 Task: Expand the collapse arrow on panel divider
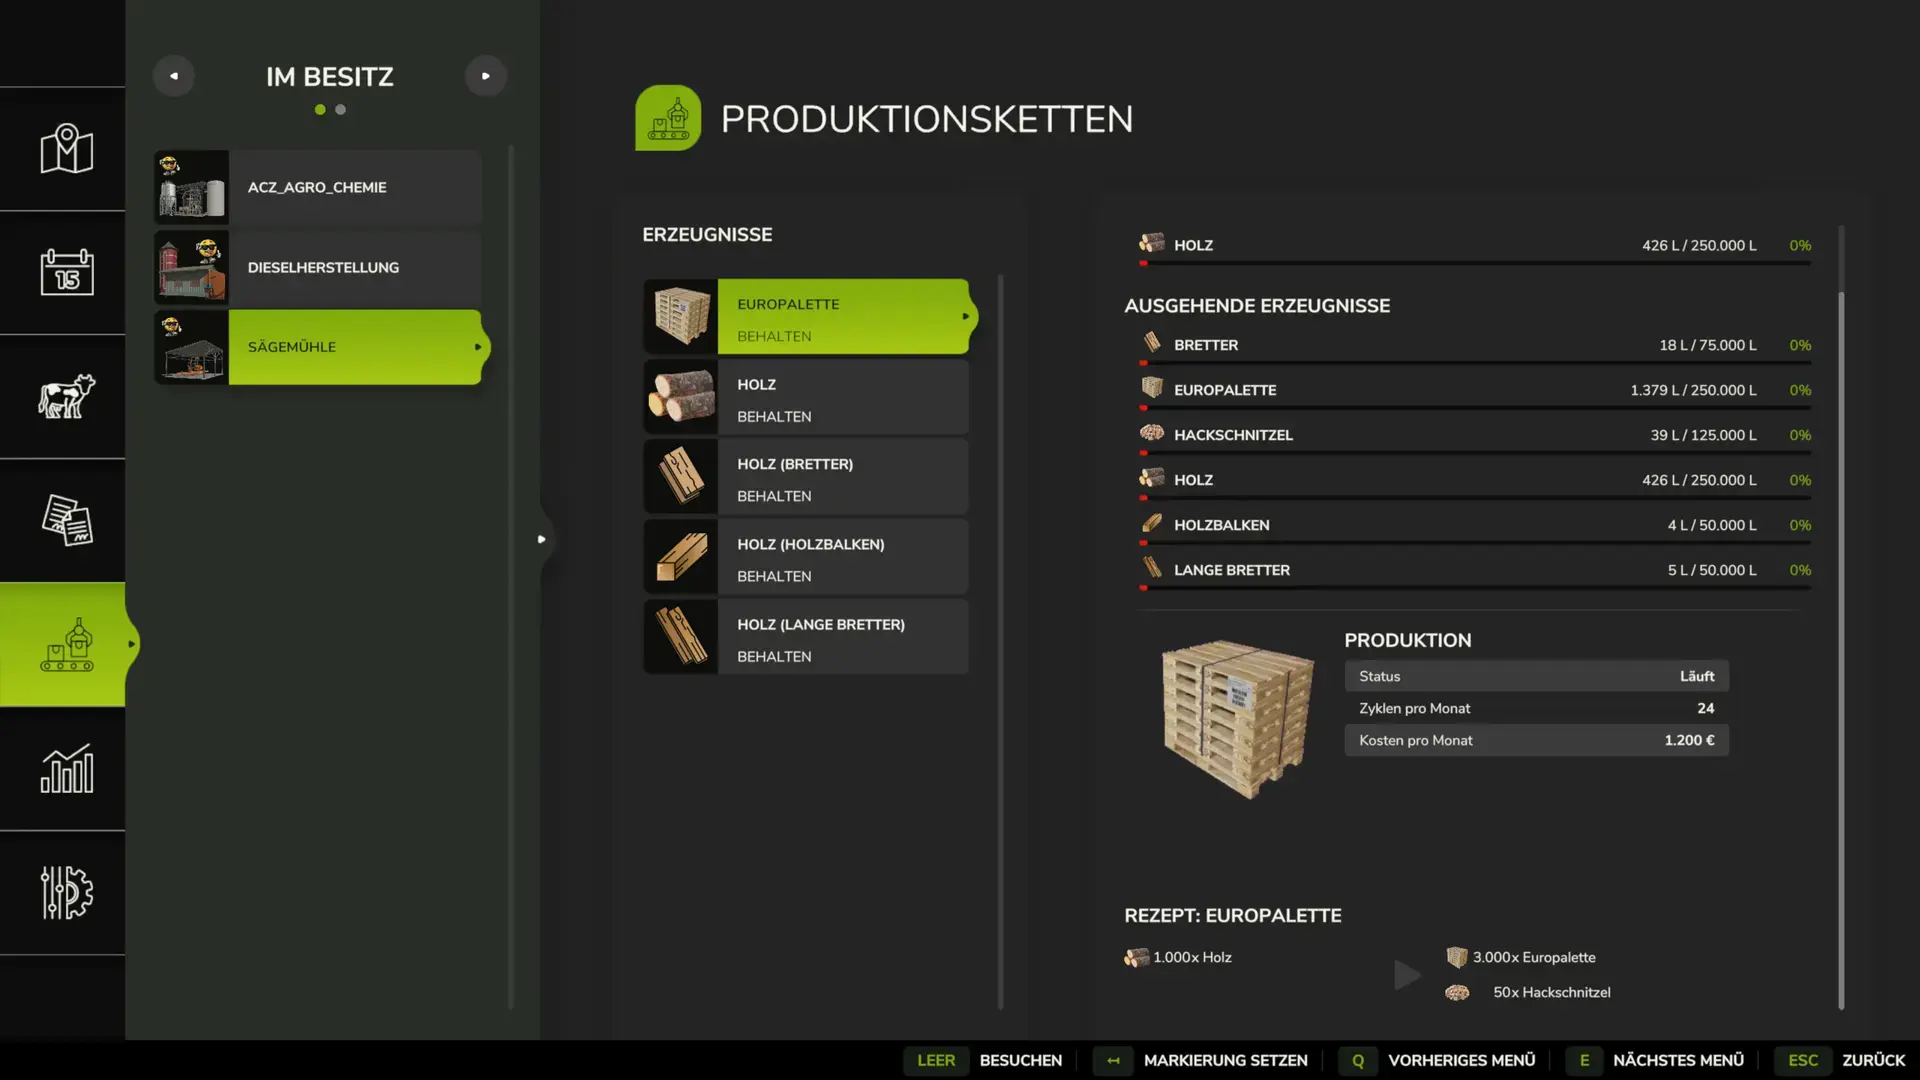coord(541,539)
